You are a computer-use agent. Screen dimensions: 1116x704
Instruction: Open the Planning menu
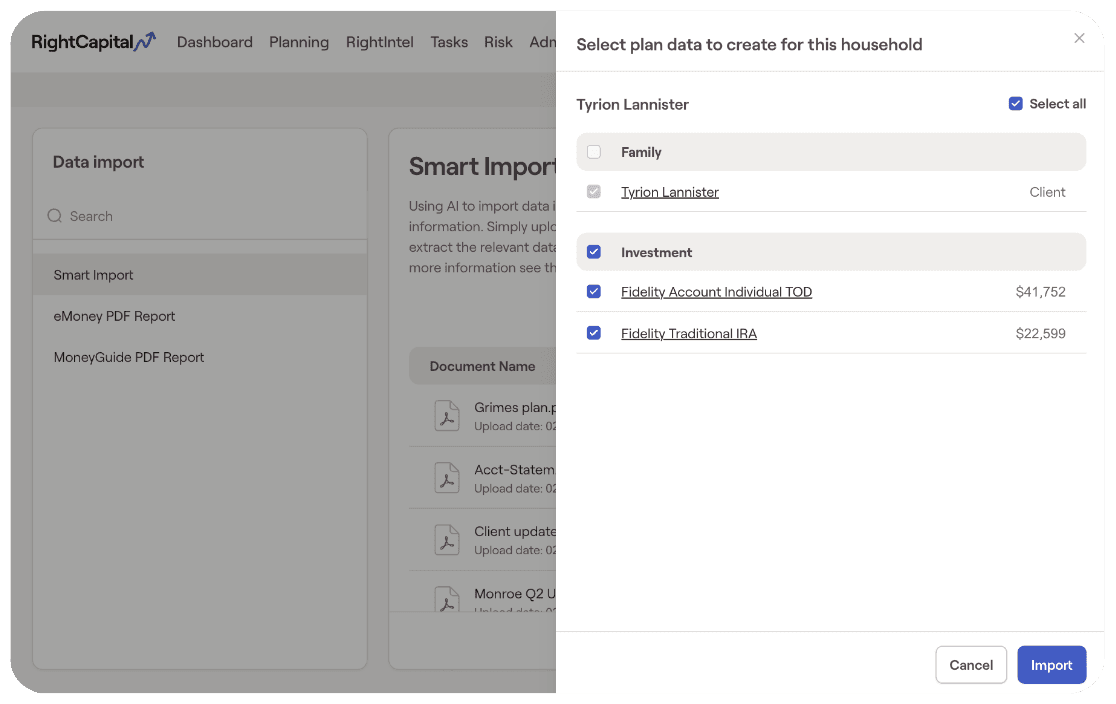(x=299, y=42)
